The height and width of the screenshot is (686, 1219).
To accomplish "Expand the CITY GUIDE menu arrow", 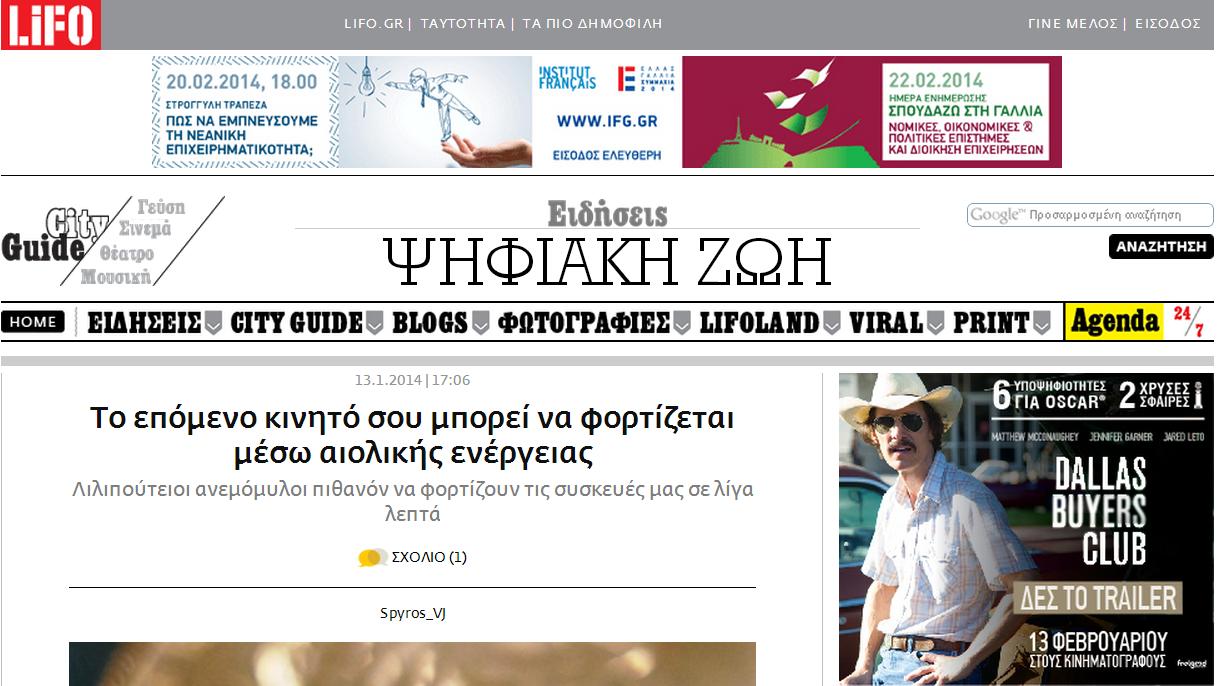I will point(375,323).
